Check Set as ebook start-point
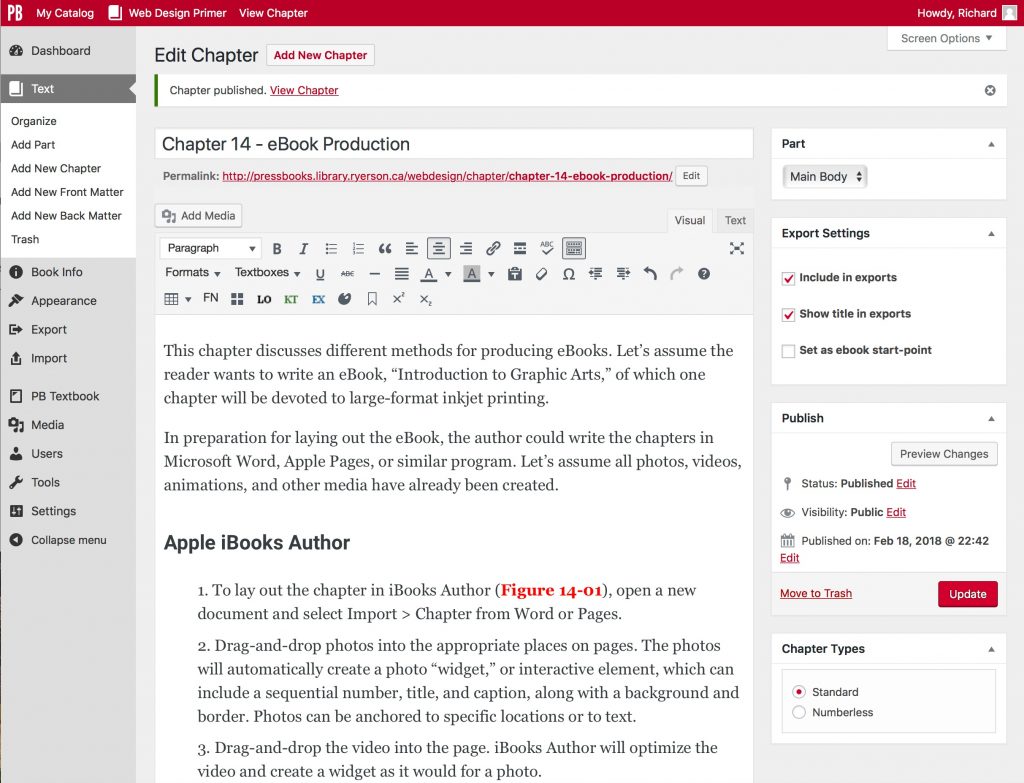The image size is (1024, 783). 788,351
